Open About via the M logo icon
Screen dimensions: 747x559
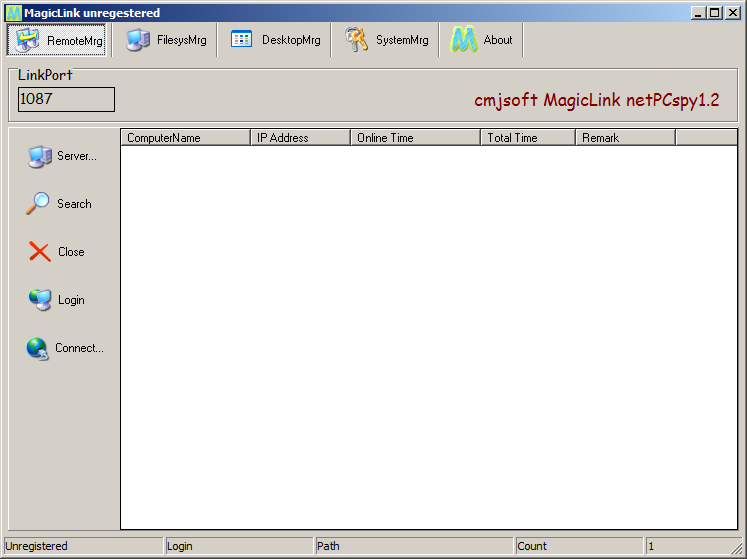point(464,40)
